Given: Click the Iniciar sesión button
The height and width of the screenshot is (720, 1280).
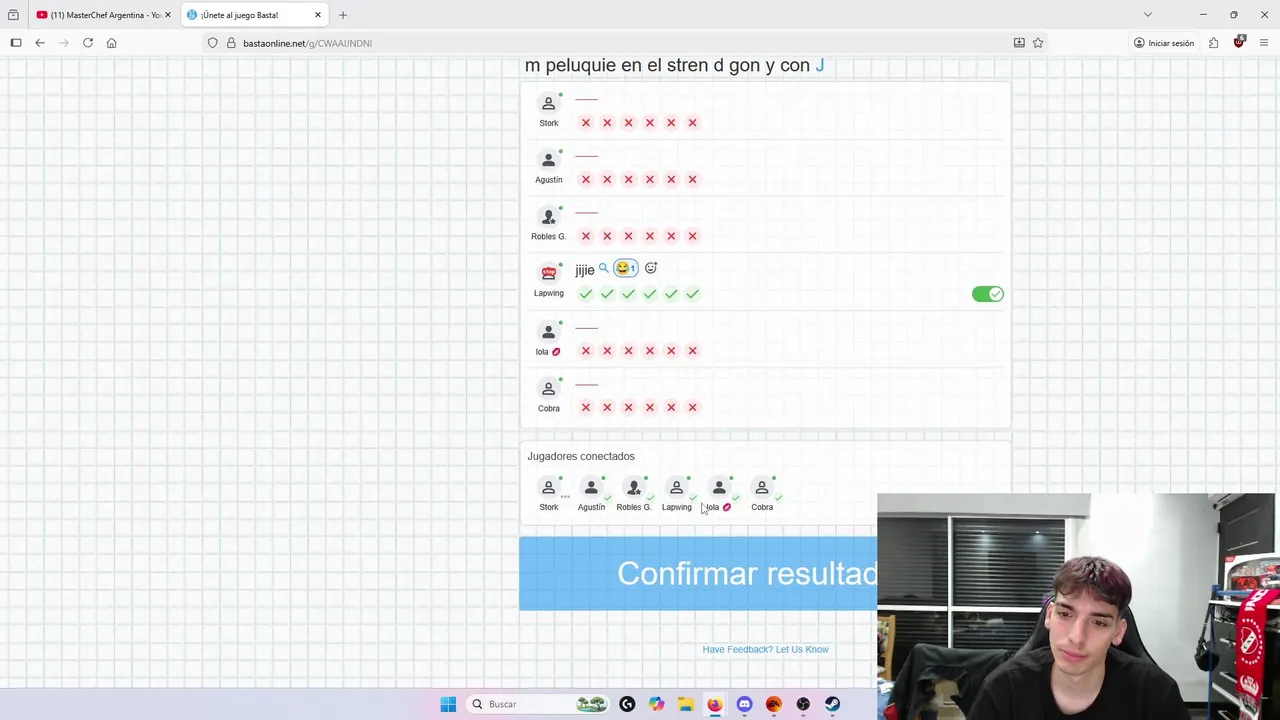Looking at the screenshot, I should pyautogui.click(x=1164, y=43).
